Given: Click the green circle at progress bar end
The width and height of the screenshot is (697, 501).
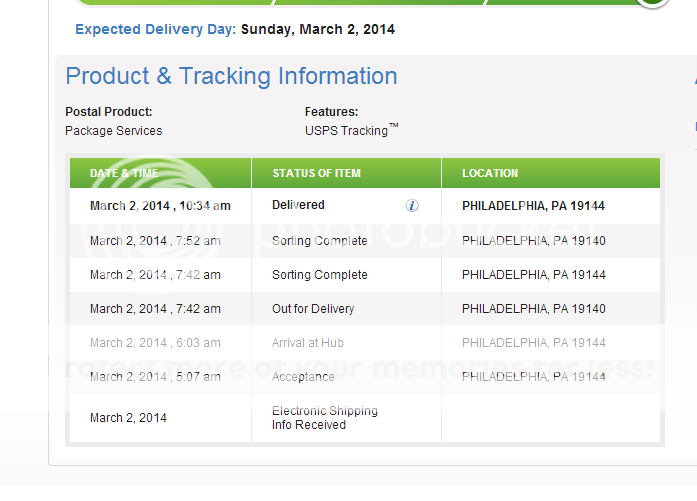Looking at the screenshot, I should click(x=652, y=3).
